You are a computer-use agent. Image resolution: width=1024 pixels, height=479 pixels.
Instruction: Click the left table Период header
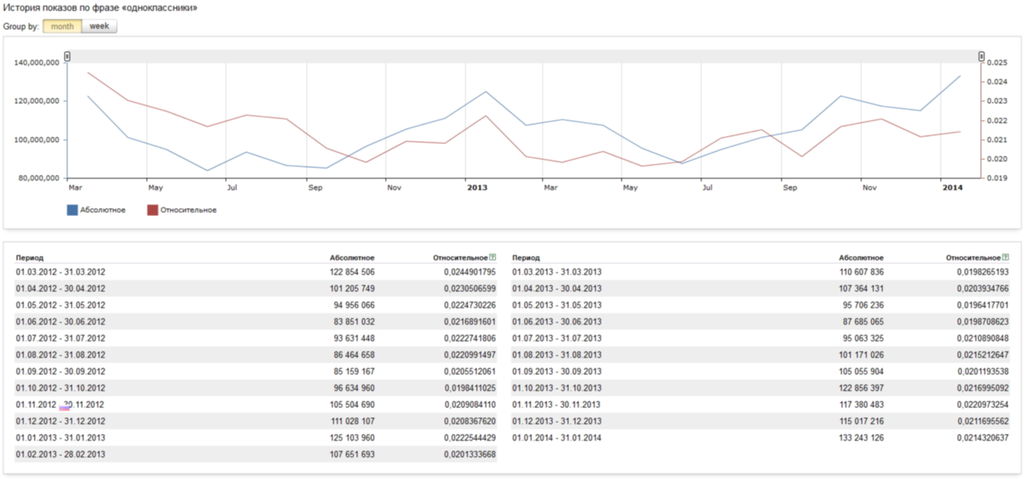coord(30,258)
